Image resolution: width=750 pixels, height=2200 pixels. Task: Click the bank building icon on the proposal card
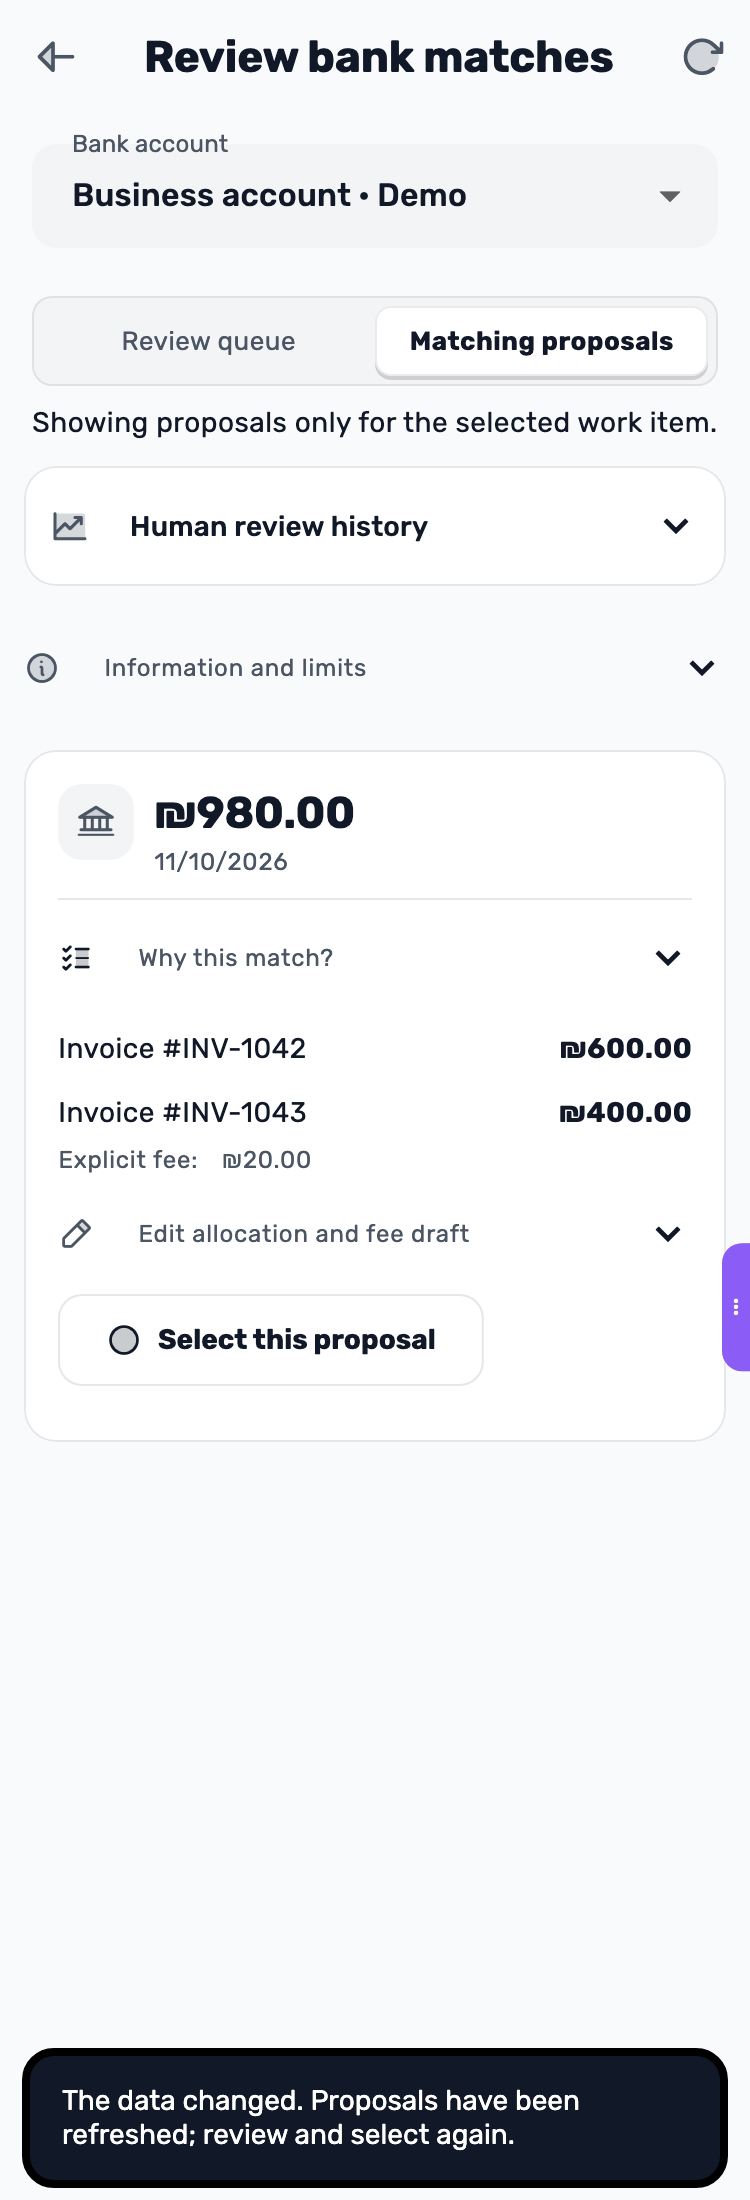click(x=96, y=822)
